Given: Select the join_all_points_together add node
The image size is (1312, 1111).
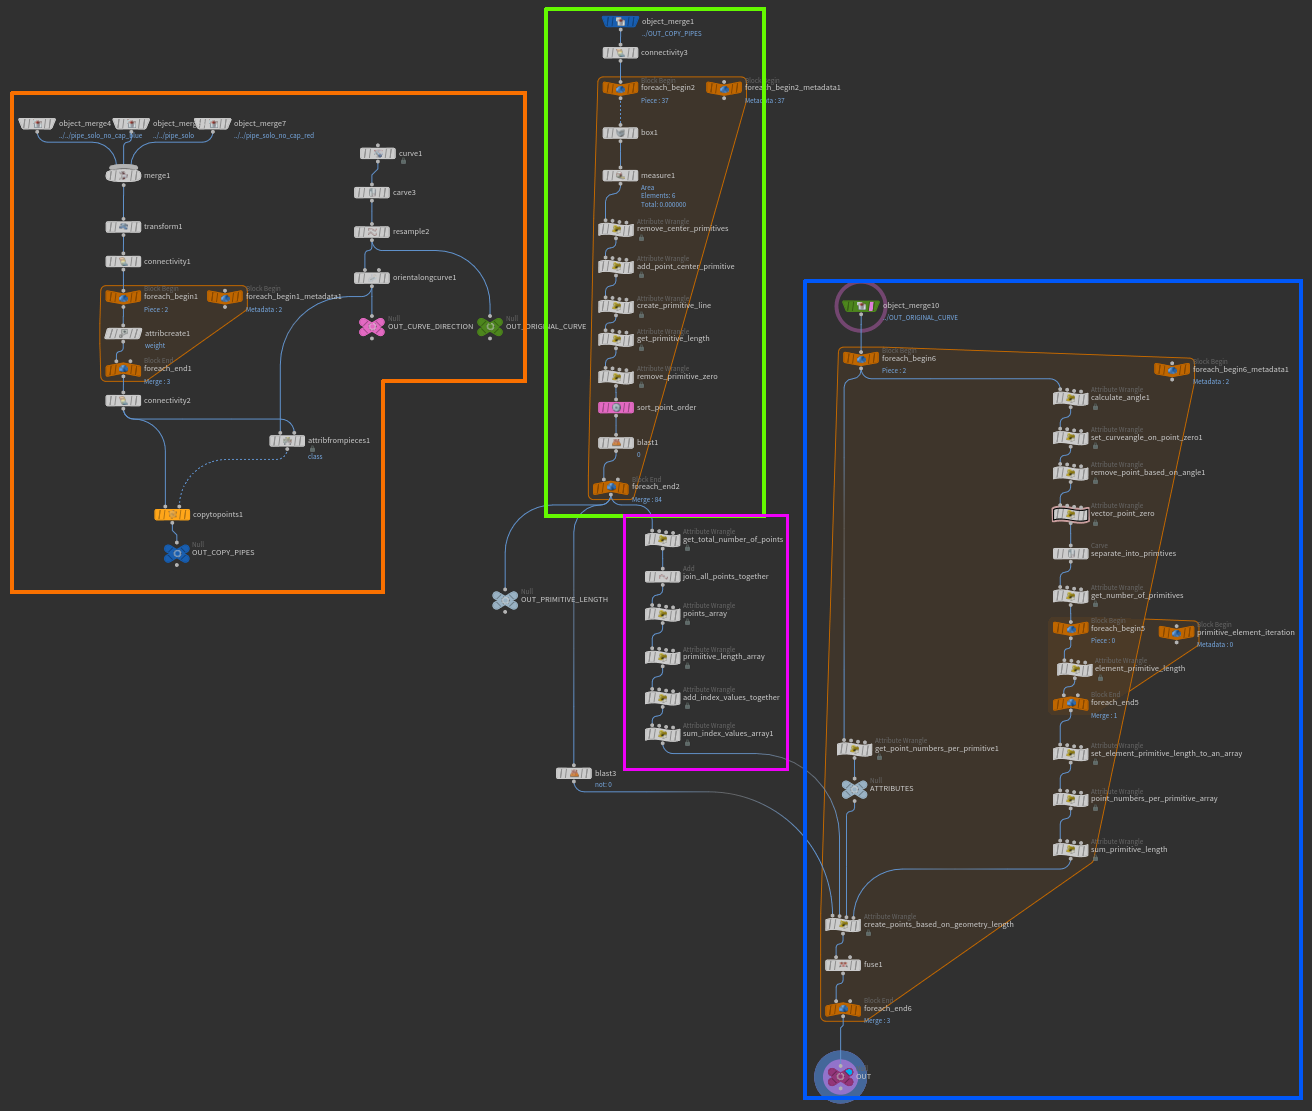Looking at the screenshot, I should [662, 577].
